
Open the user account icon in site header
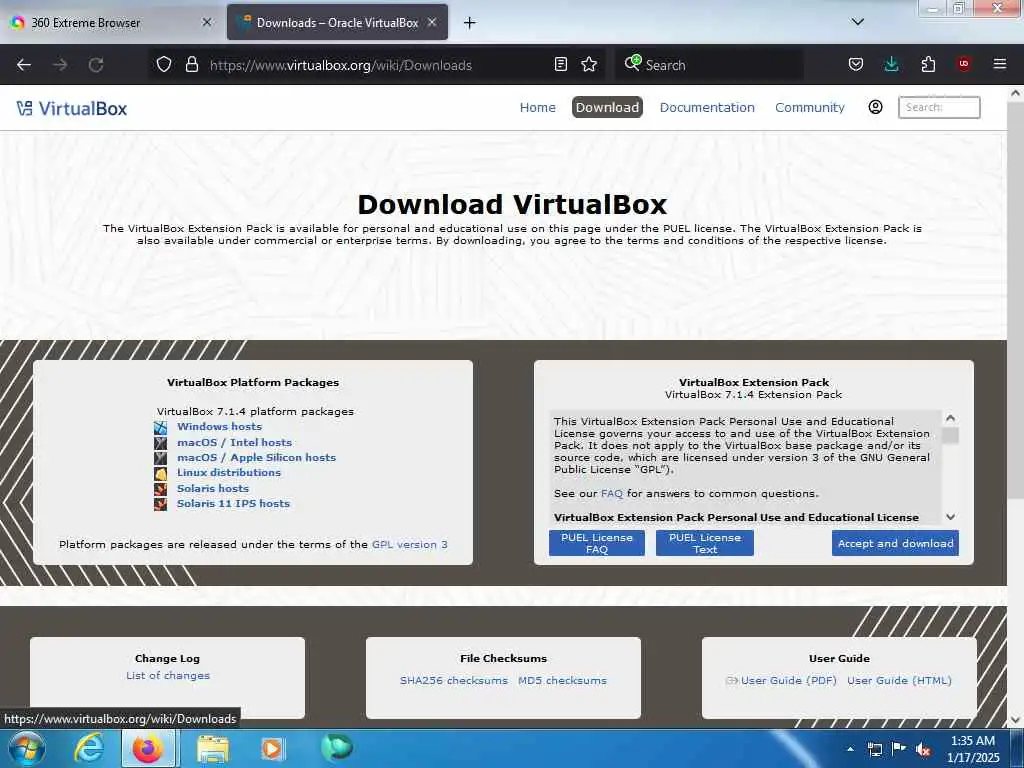(876, 107)
